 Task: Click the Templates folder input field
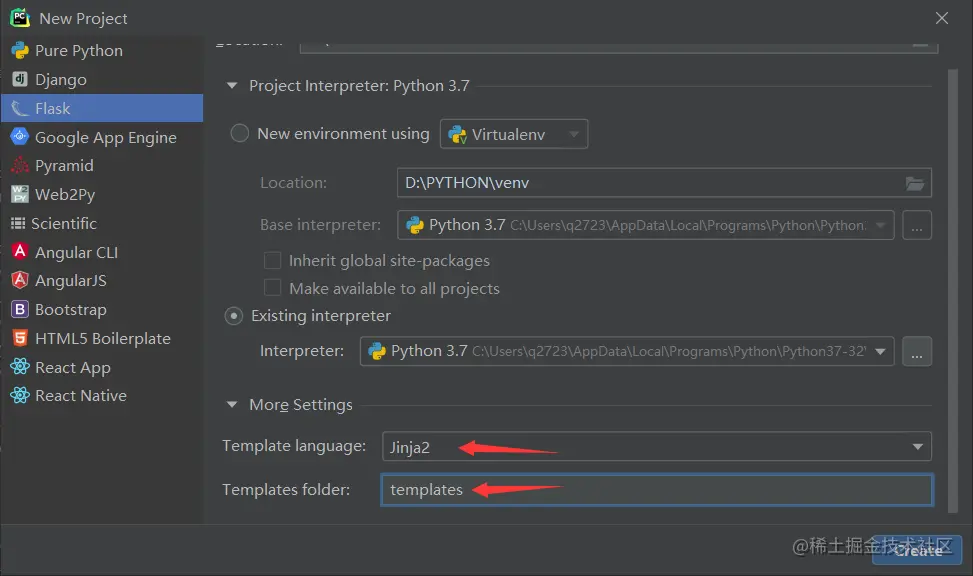(657, 490)
